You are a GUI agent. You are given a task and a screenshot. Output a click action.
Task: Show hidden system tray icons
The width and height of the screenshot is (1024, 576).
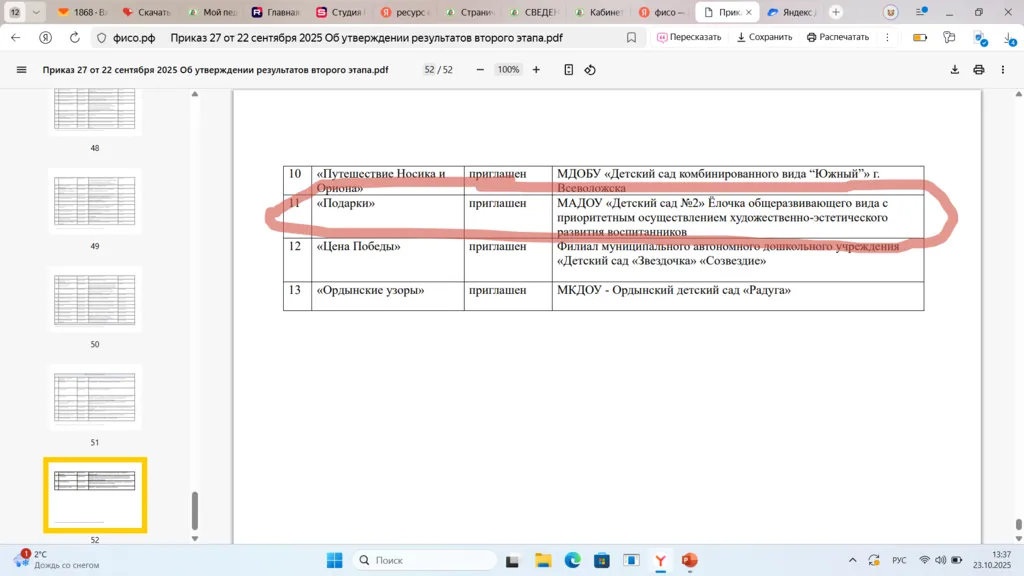(x=852, y=560)
